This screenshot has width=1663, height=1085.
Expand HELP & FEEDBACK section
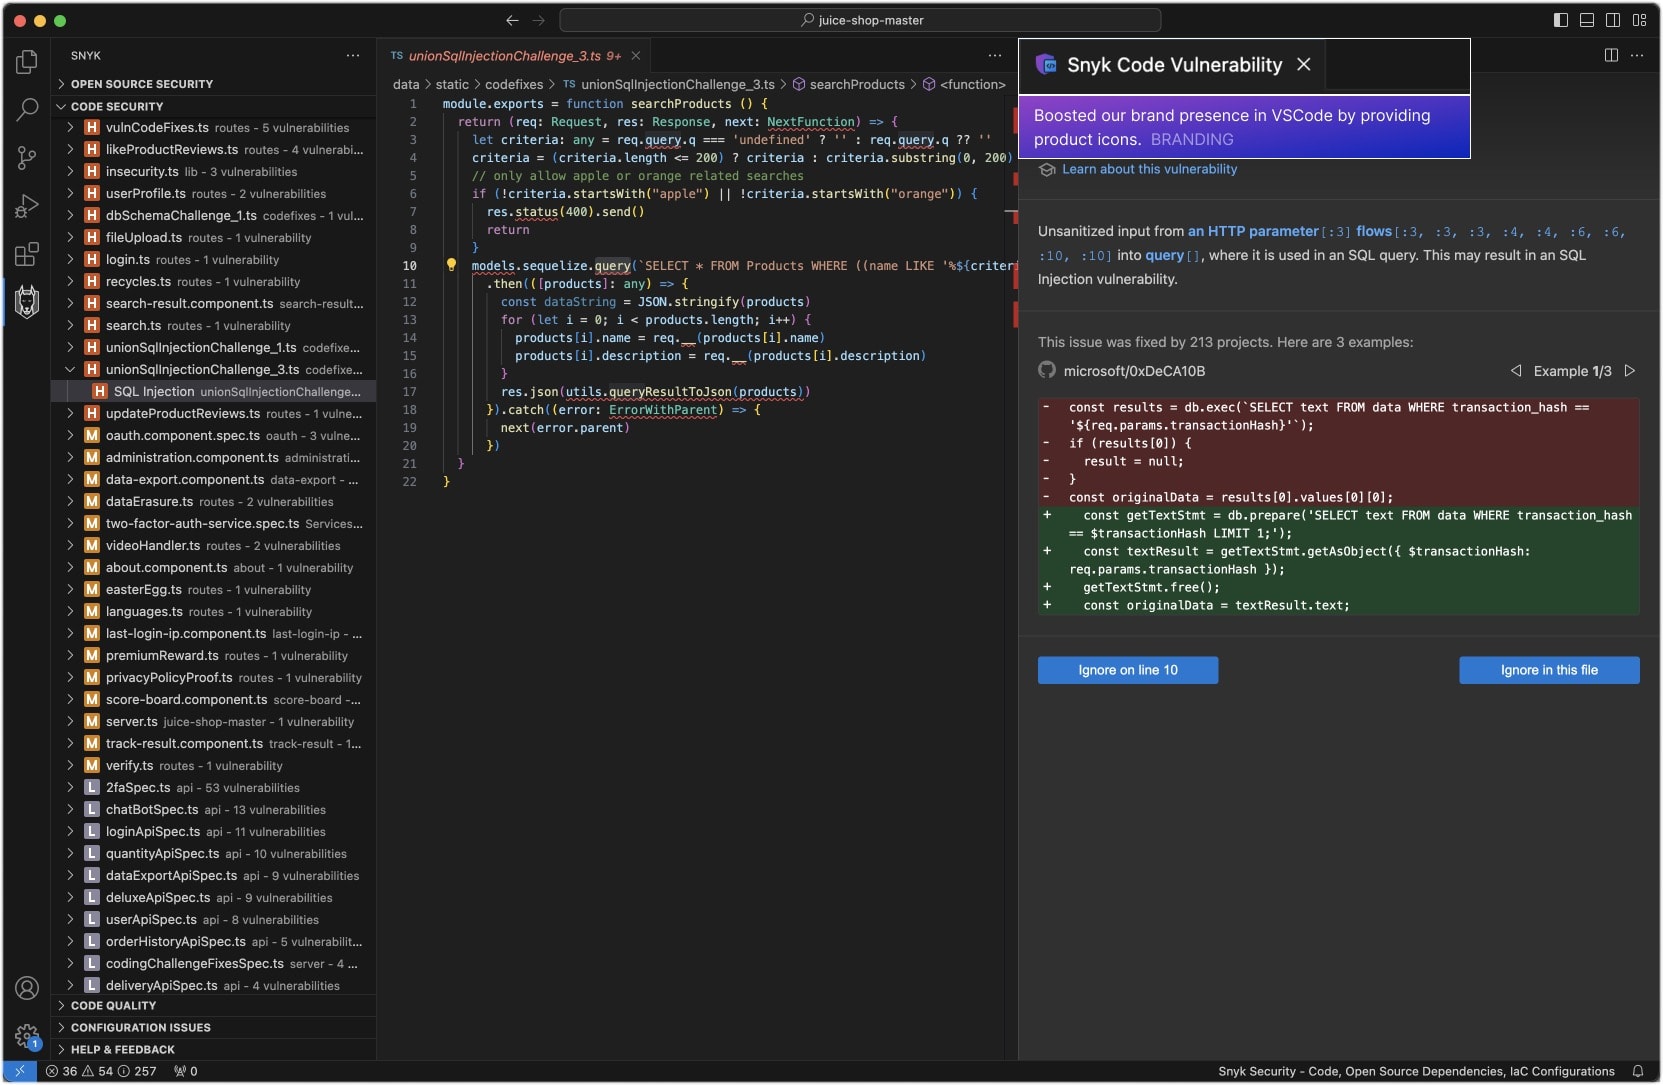[214, 1049]
